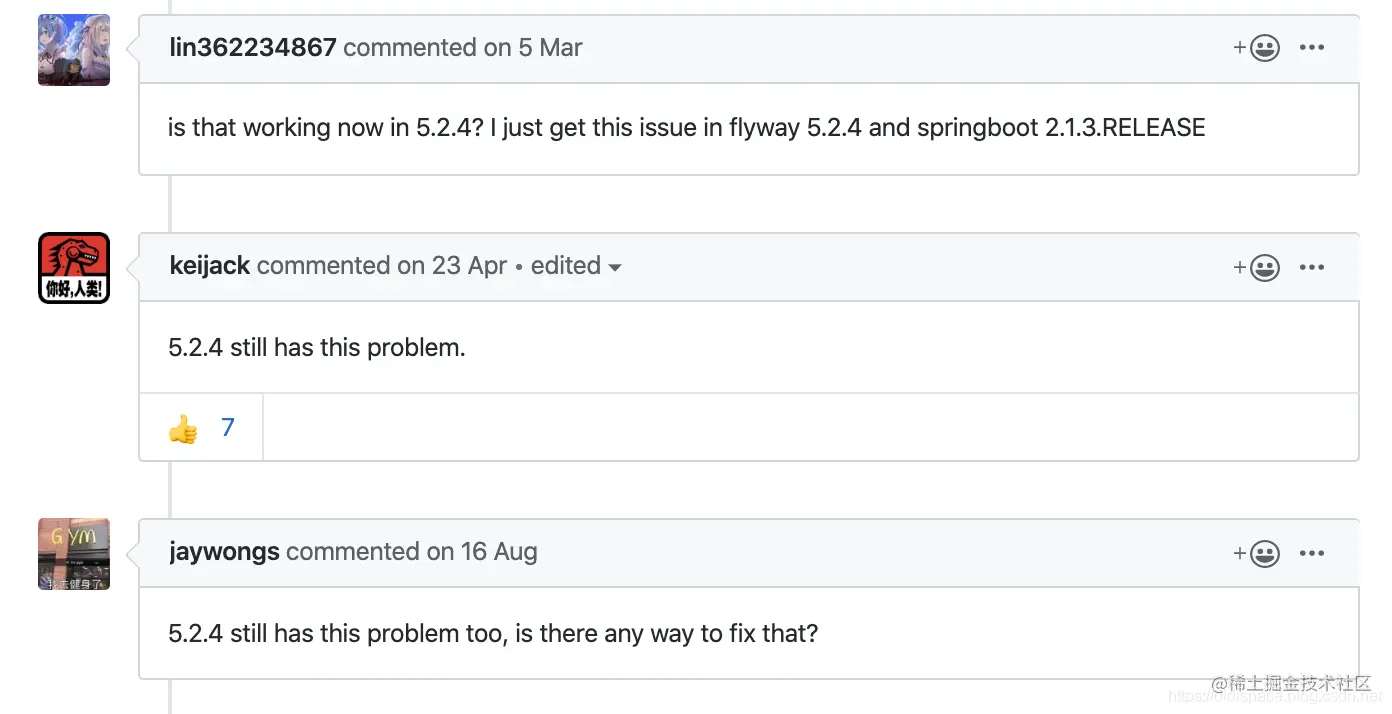The height and width of the screenshot is (714, 1392).
Task: Open keijack user profile link
Action: pyautogui.click(x=210, y=266)
